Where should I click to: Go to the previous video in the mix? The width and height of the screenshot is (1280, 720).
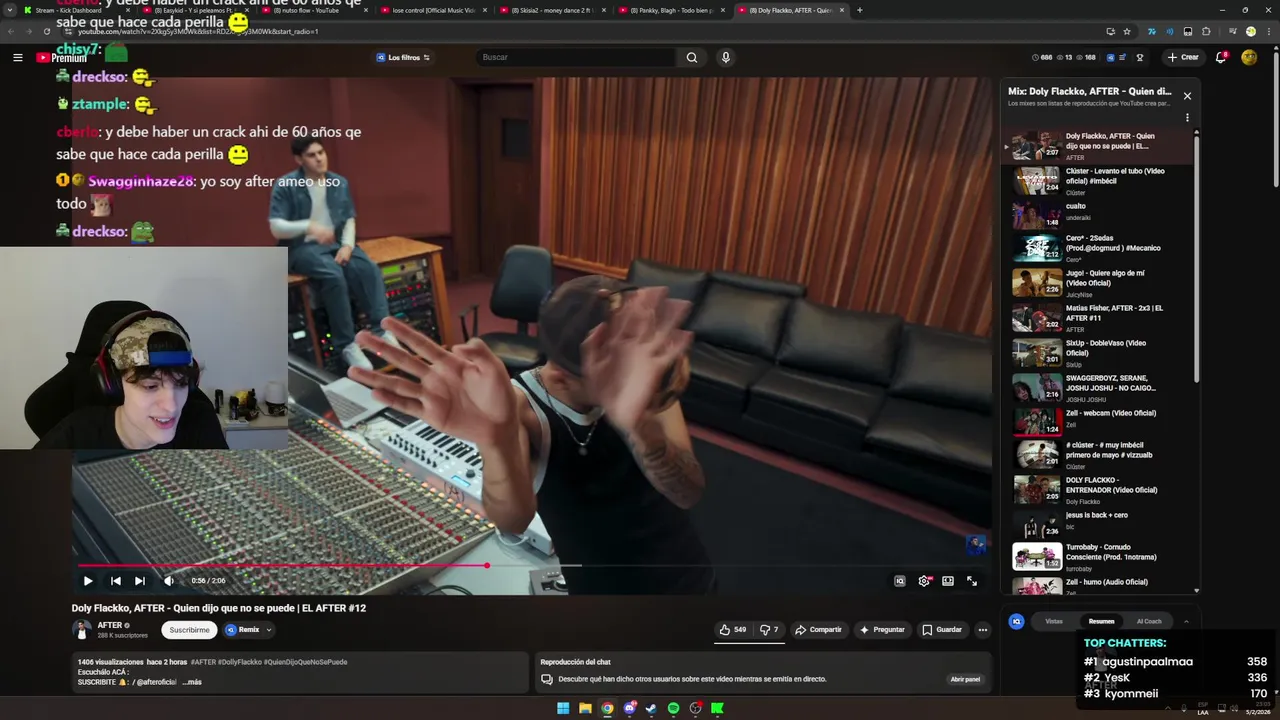115,580
